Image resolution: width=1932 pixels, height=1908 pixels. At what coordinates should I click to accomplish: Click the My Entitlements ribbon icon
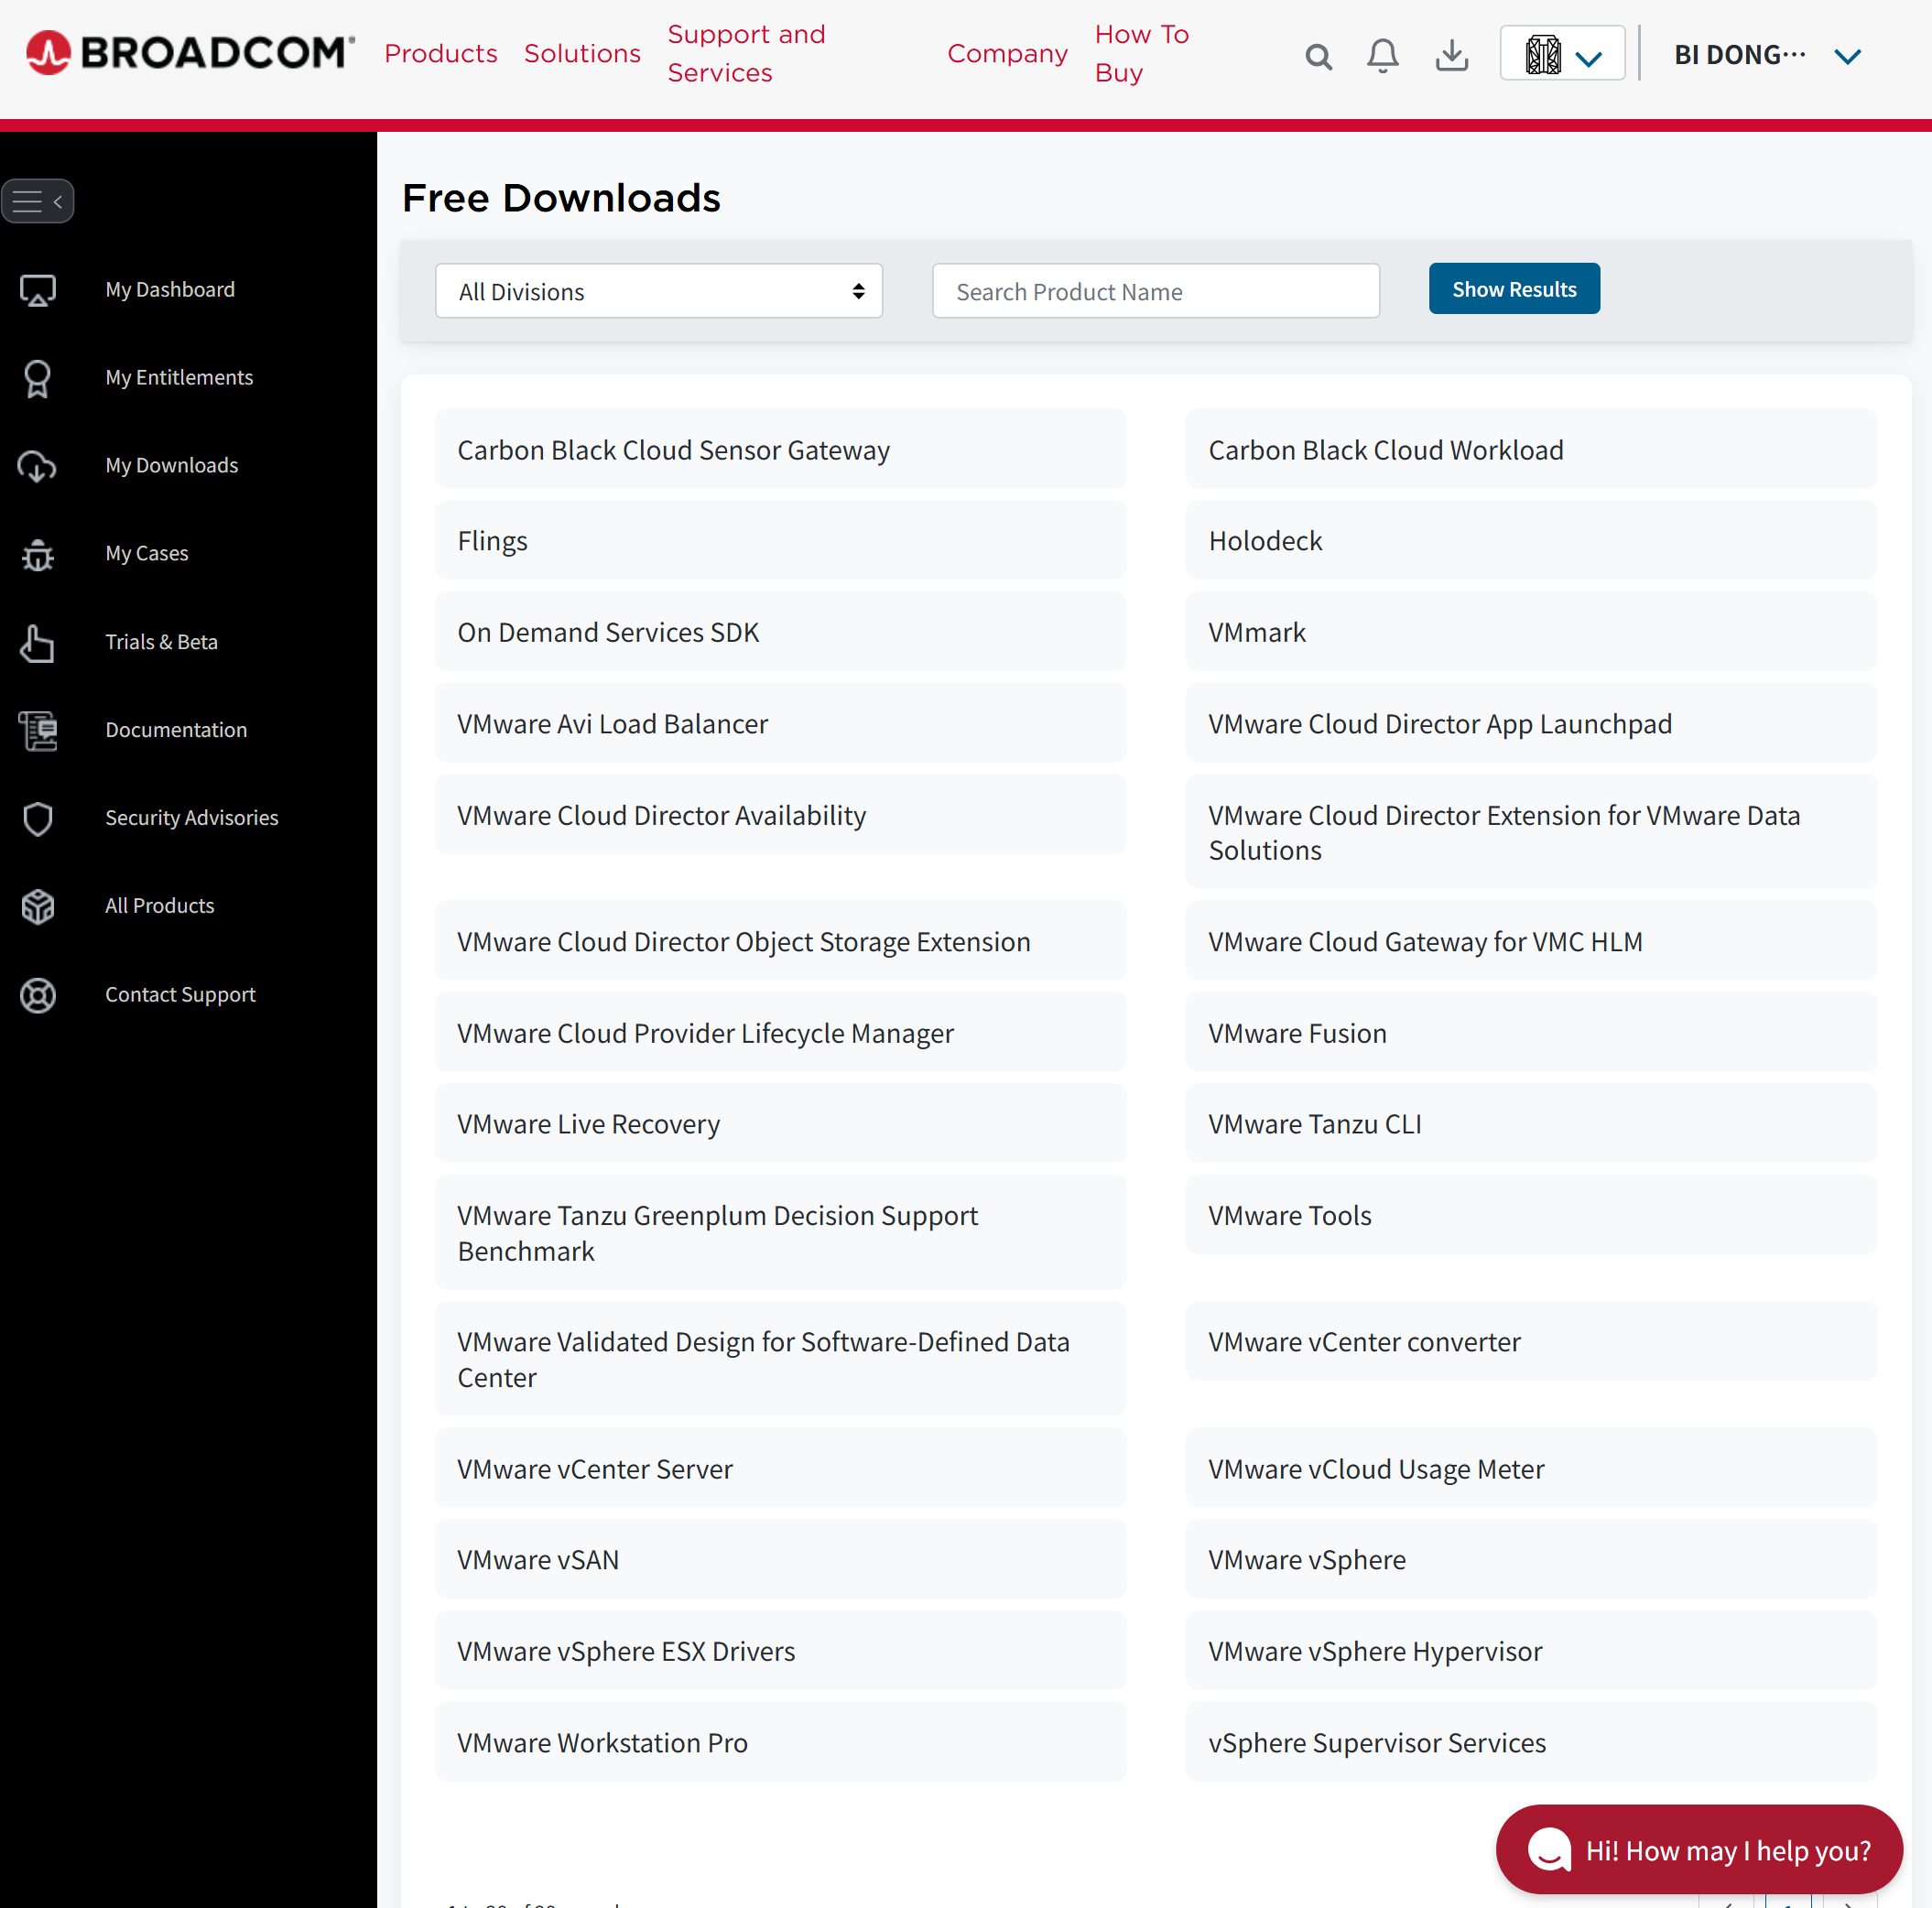38,378
